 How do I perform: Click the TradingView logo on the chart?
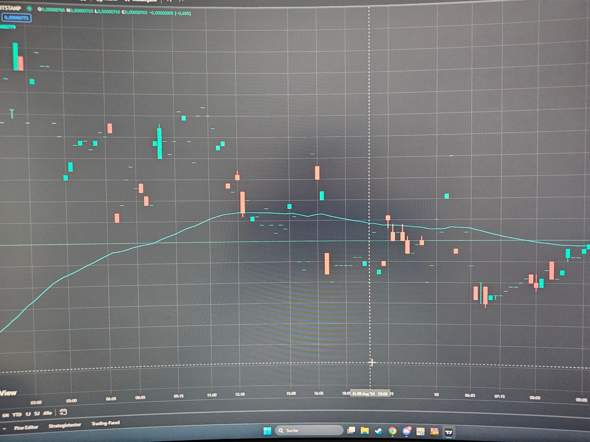click(x=8, y=393)
